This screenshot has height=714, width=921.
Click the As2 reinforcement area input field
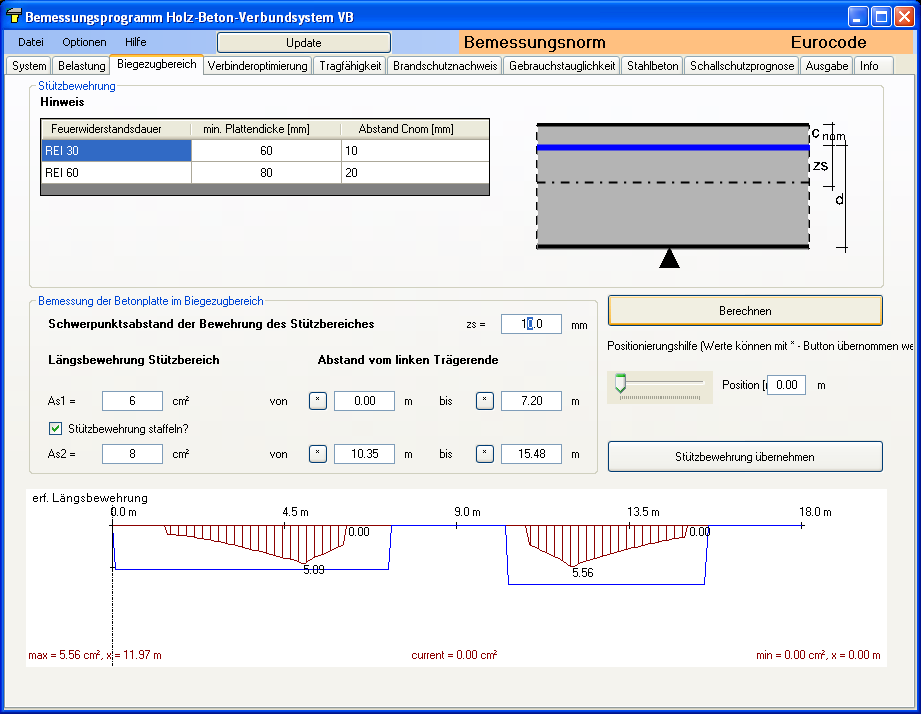click(132, 454)
